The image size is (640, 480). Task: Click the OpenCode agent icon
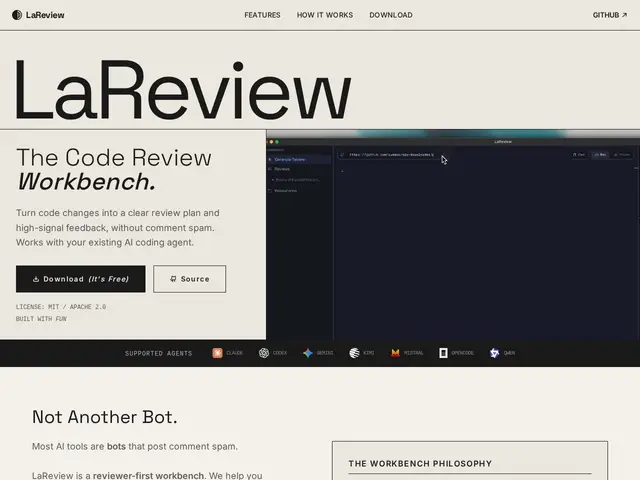[443, 353]
